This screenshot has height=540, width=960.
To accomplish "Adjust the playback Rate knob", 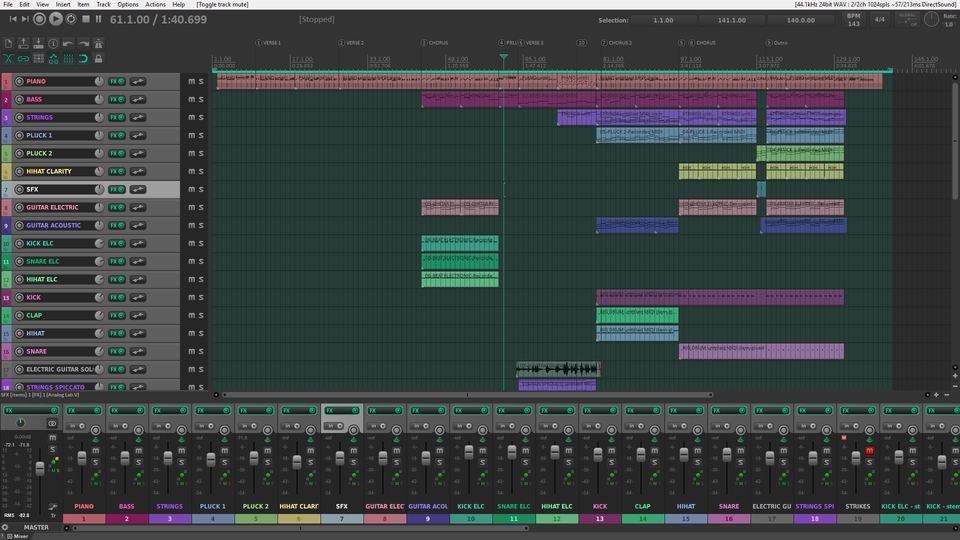I will 931,19.
